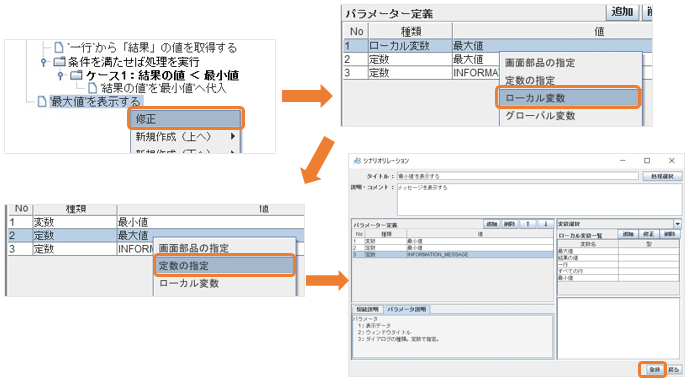
Task: Click the 処理選択 button
Action: [x=662, y=176]
